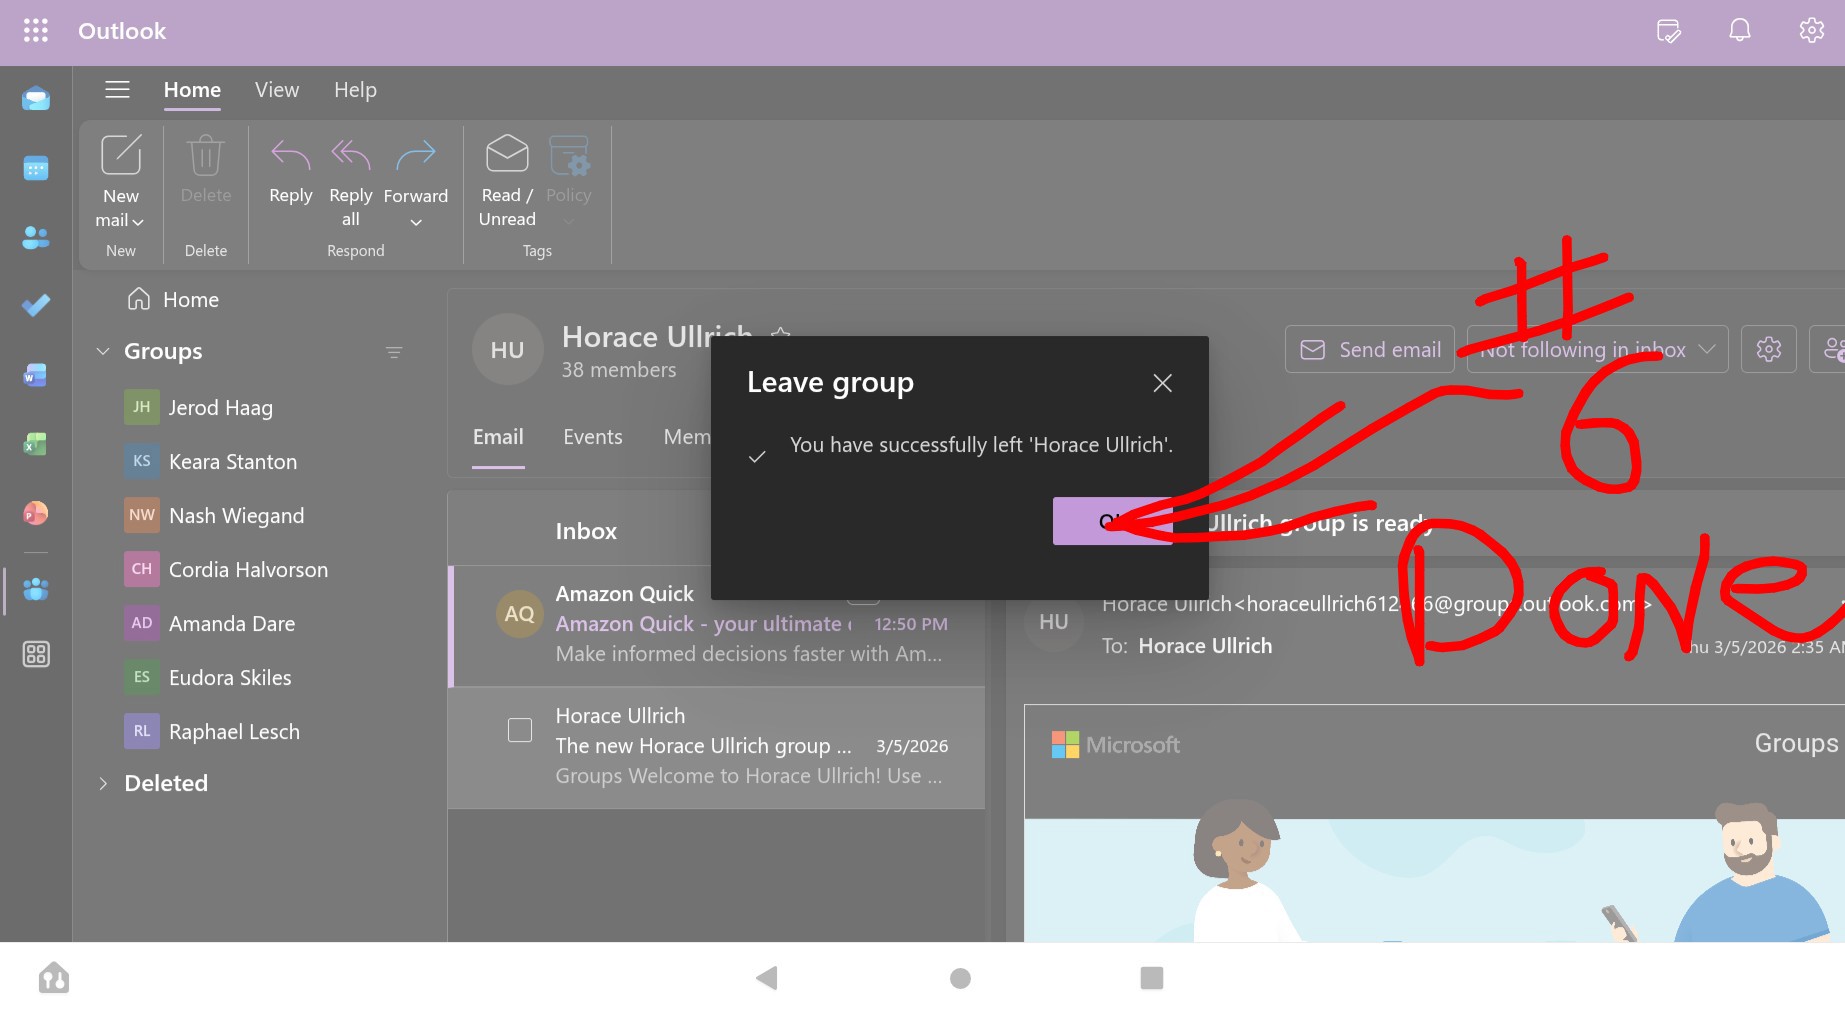Open People from left rail
Image resolution: width=1845 pixels, height=1014 pixels.
coord(36,237)
